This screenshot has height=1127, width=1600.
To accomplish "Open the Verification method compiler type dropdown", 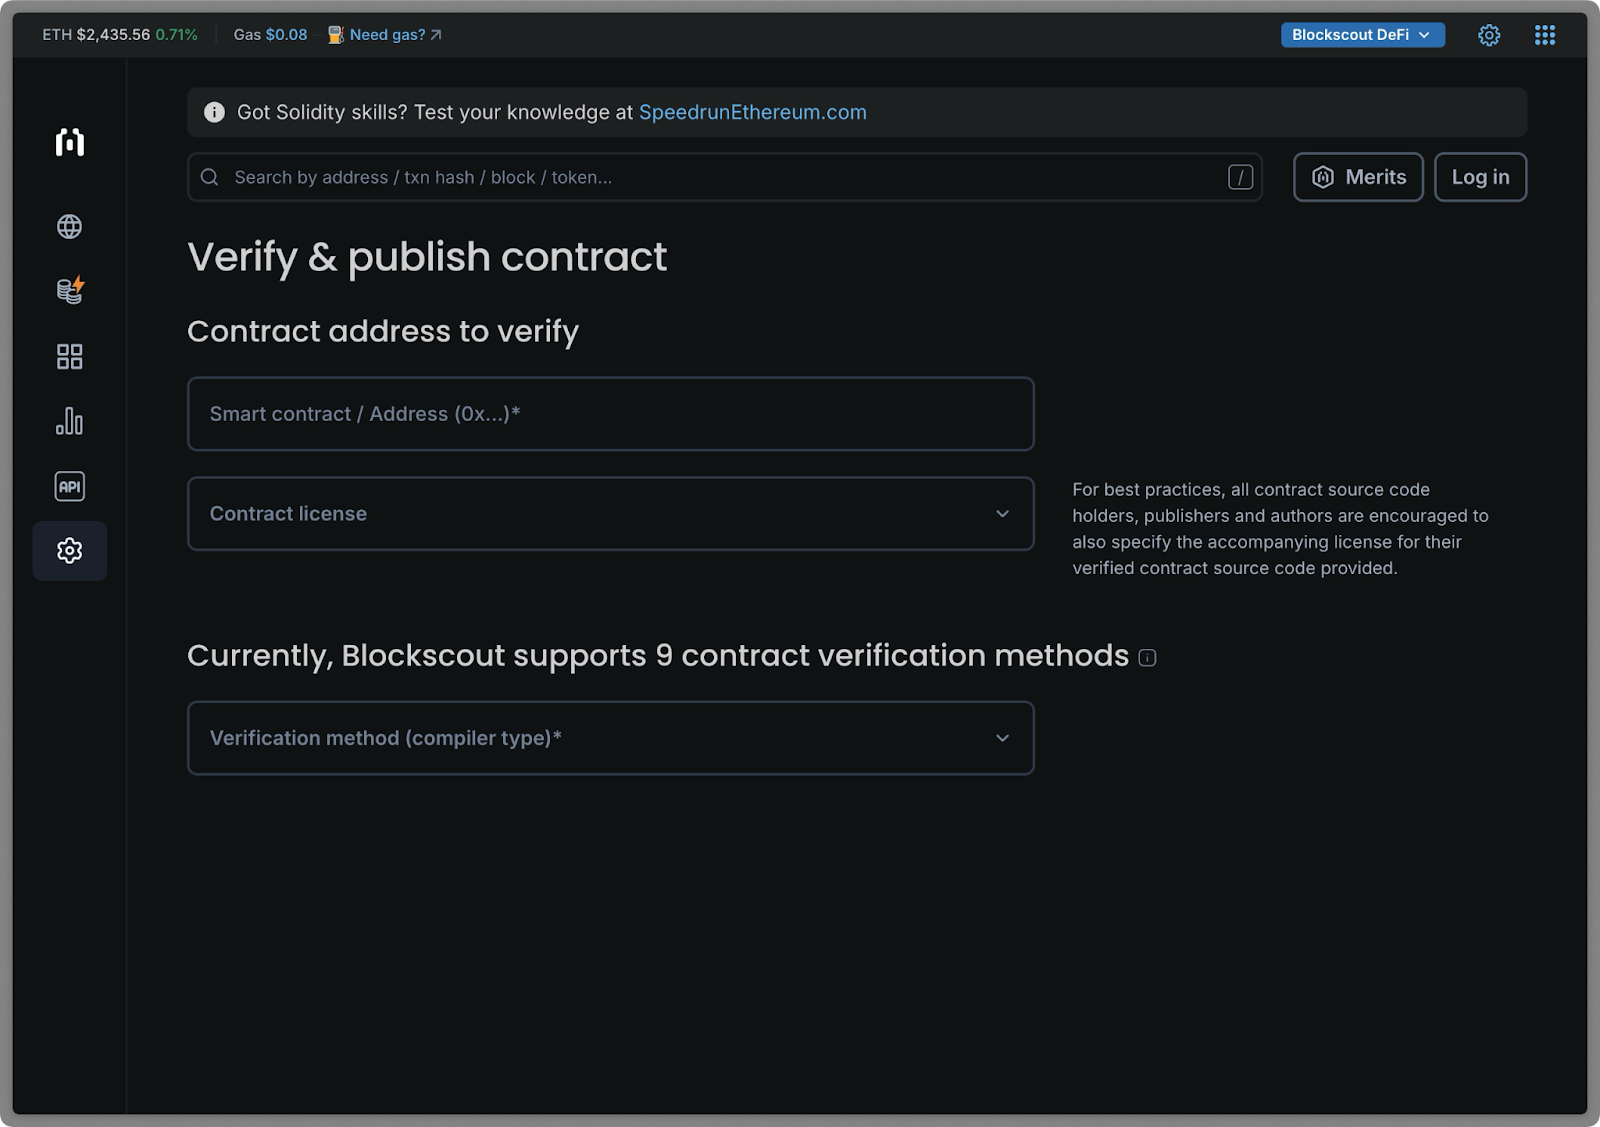I will point(610,738).
